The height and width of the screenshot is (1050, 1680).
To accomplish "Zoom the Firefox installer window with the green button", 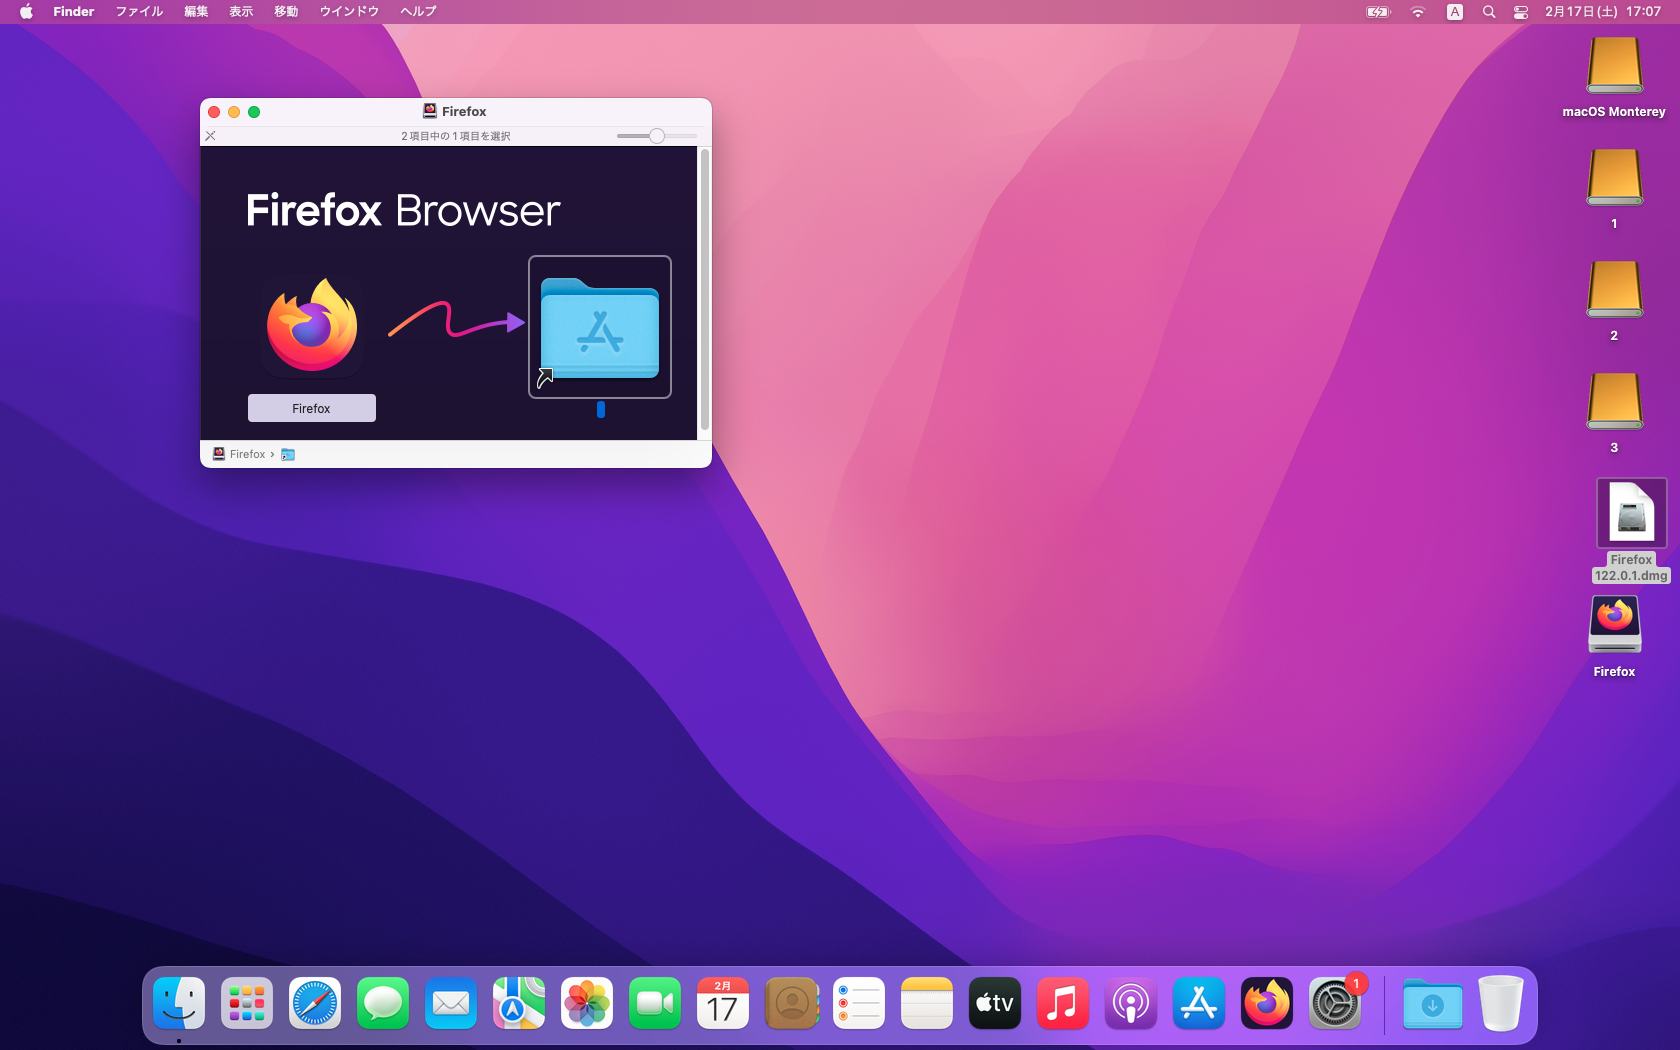I will pyautogui.click(x=254, y=112).
